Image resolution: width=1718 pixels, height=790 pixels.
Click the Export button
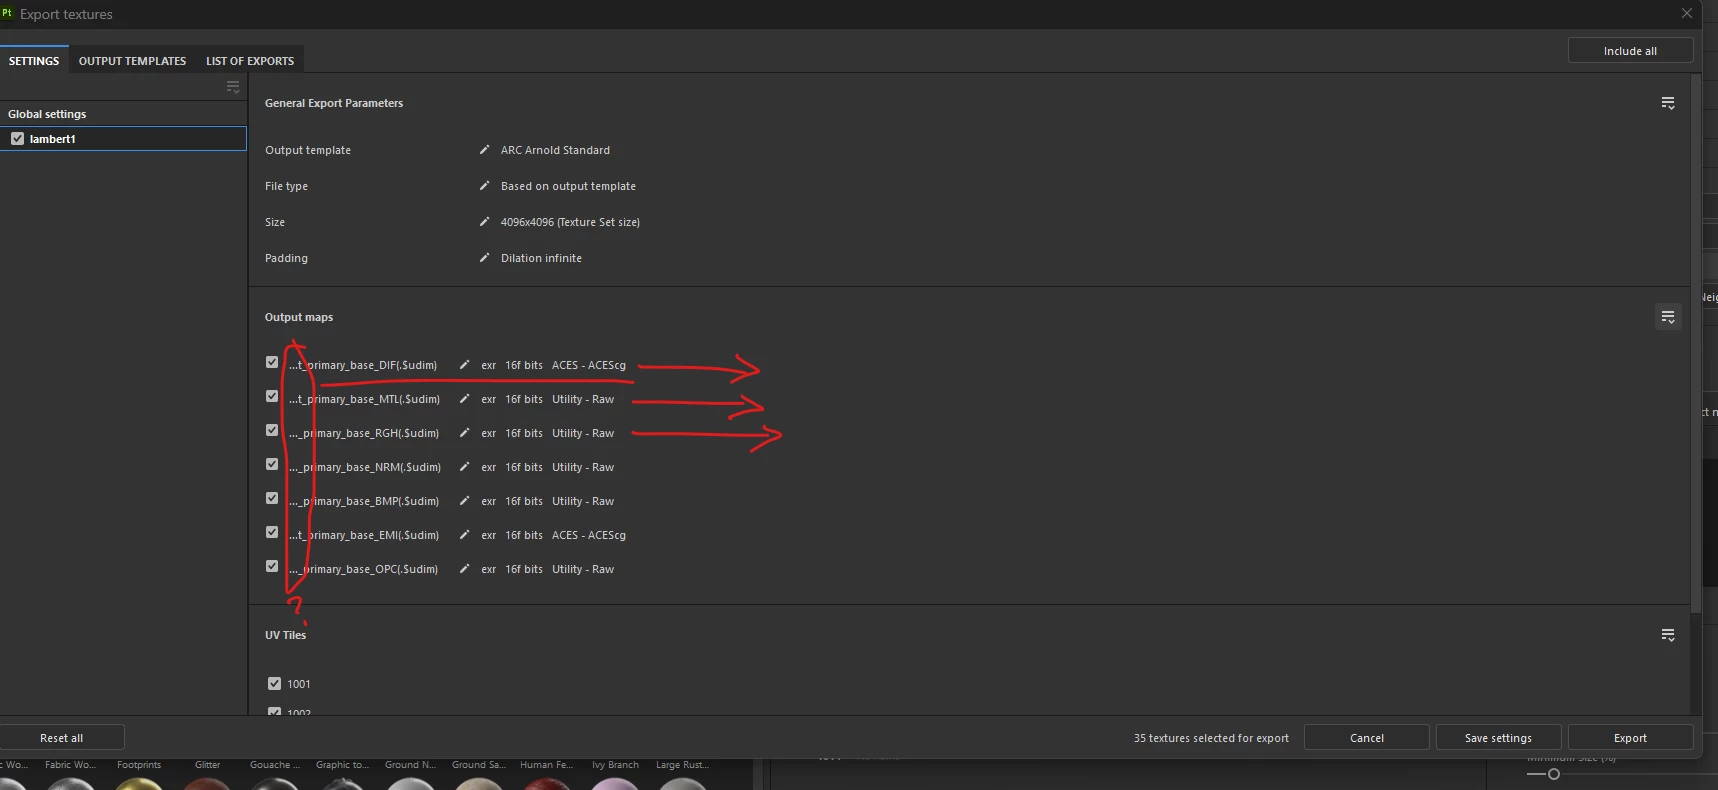tap(1630, 738)
